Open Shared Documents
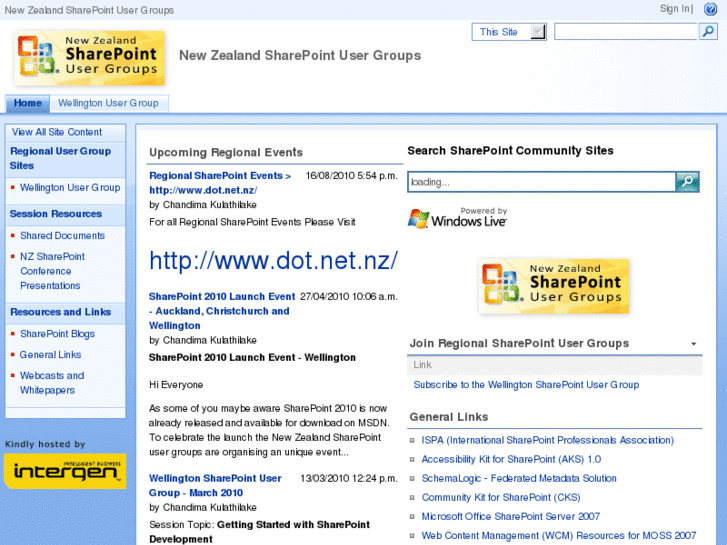Screen dimensions: 727x545 pos(63,236)
